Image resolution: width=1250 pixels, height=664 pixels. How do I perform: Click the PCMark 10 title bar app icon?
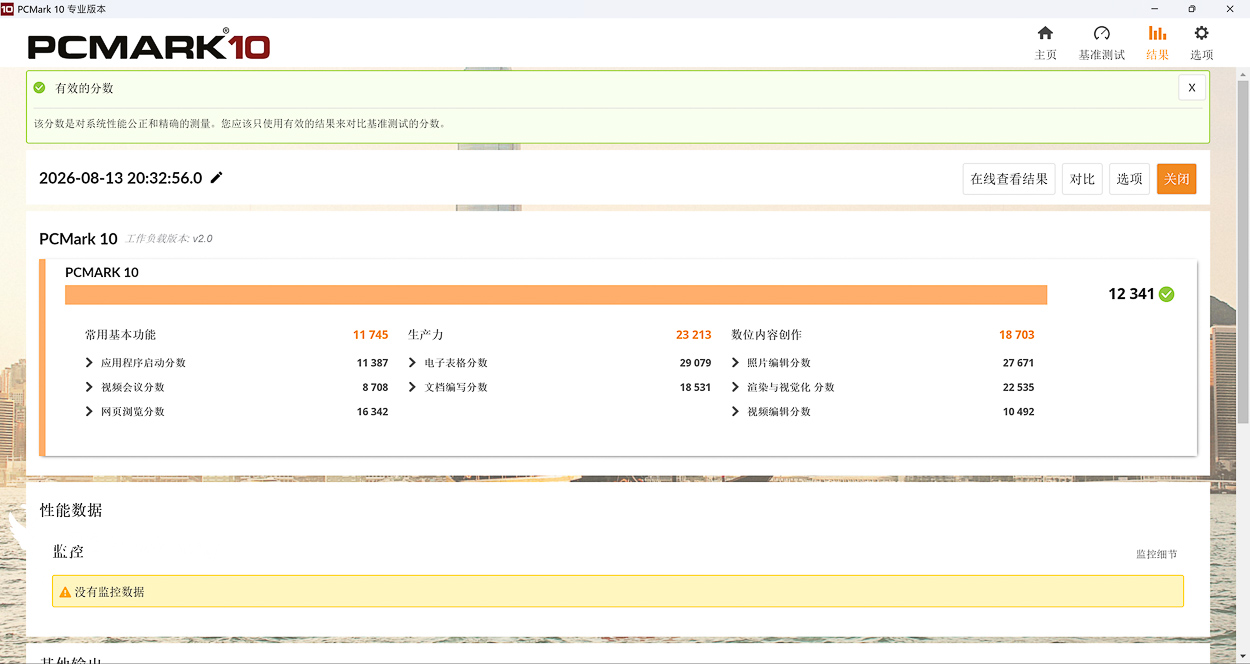click(x=7, y=8)
